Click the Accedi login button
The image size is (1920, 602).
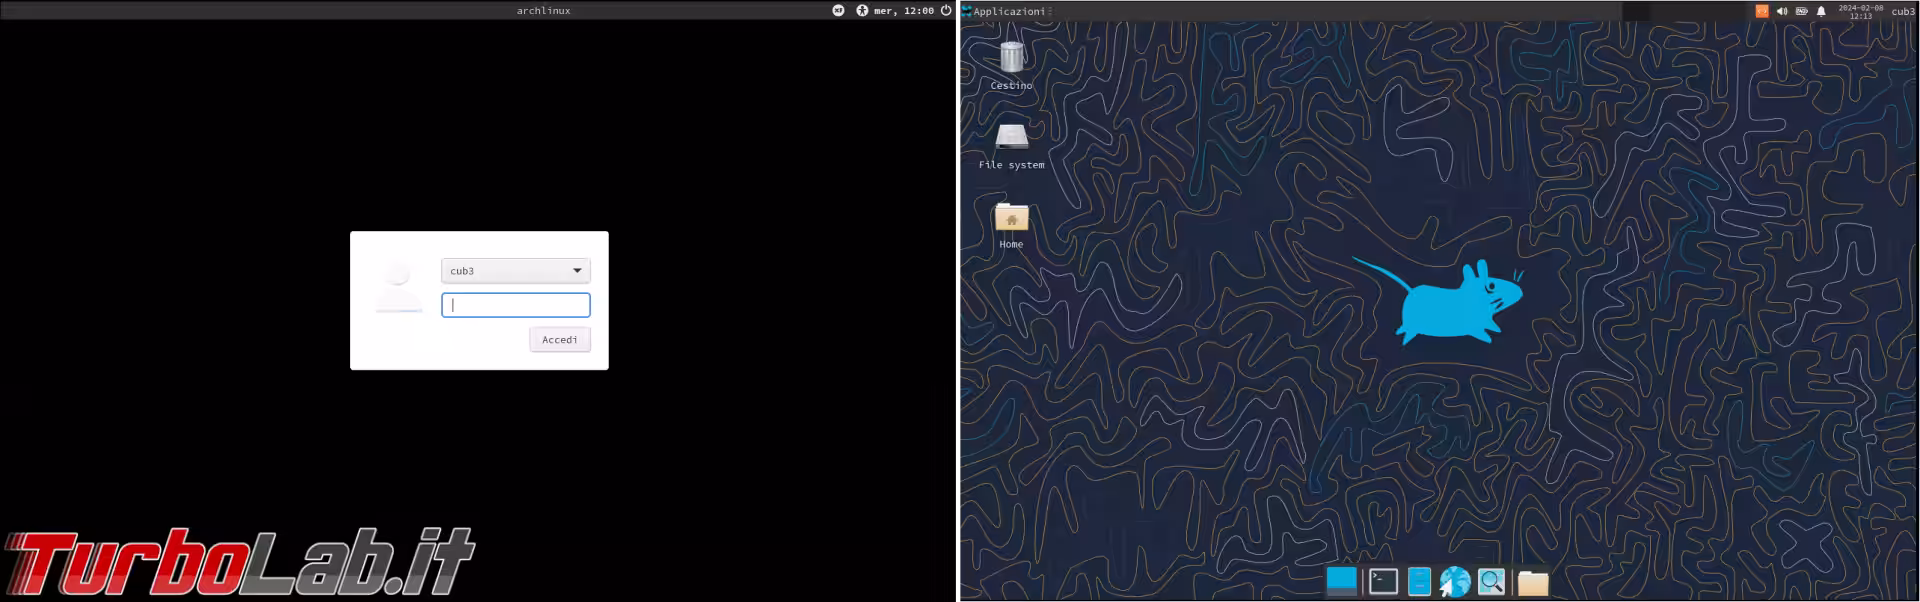[x=560, y=340]
